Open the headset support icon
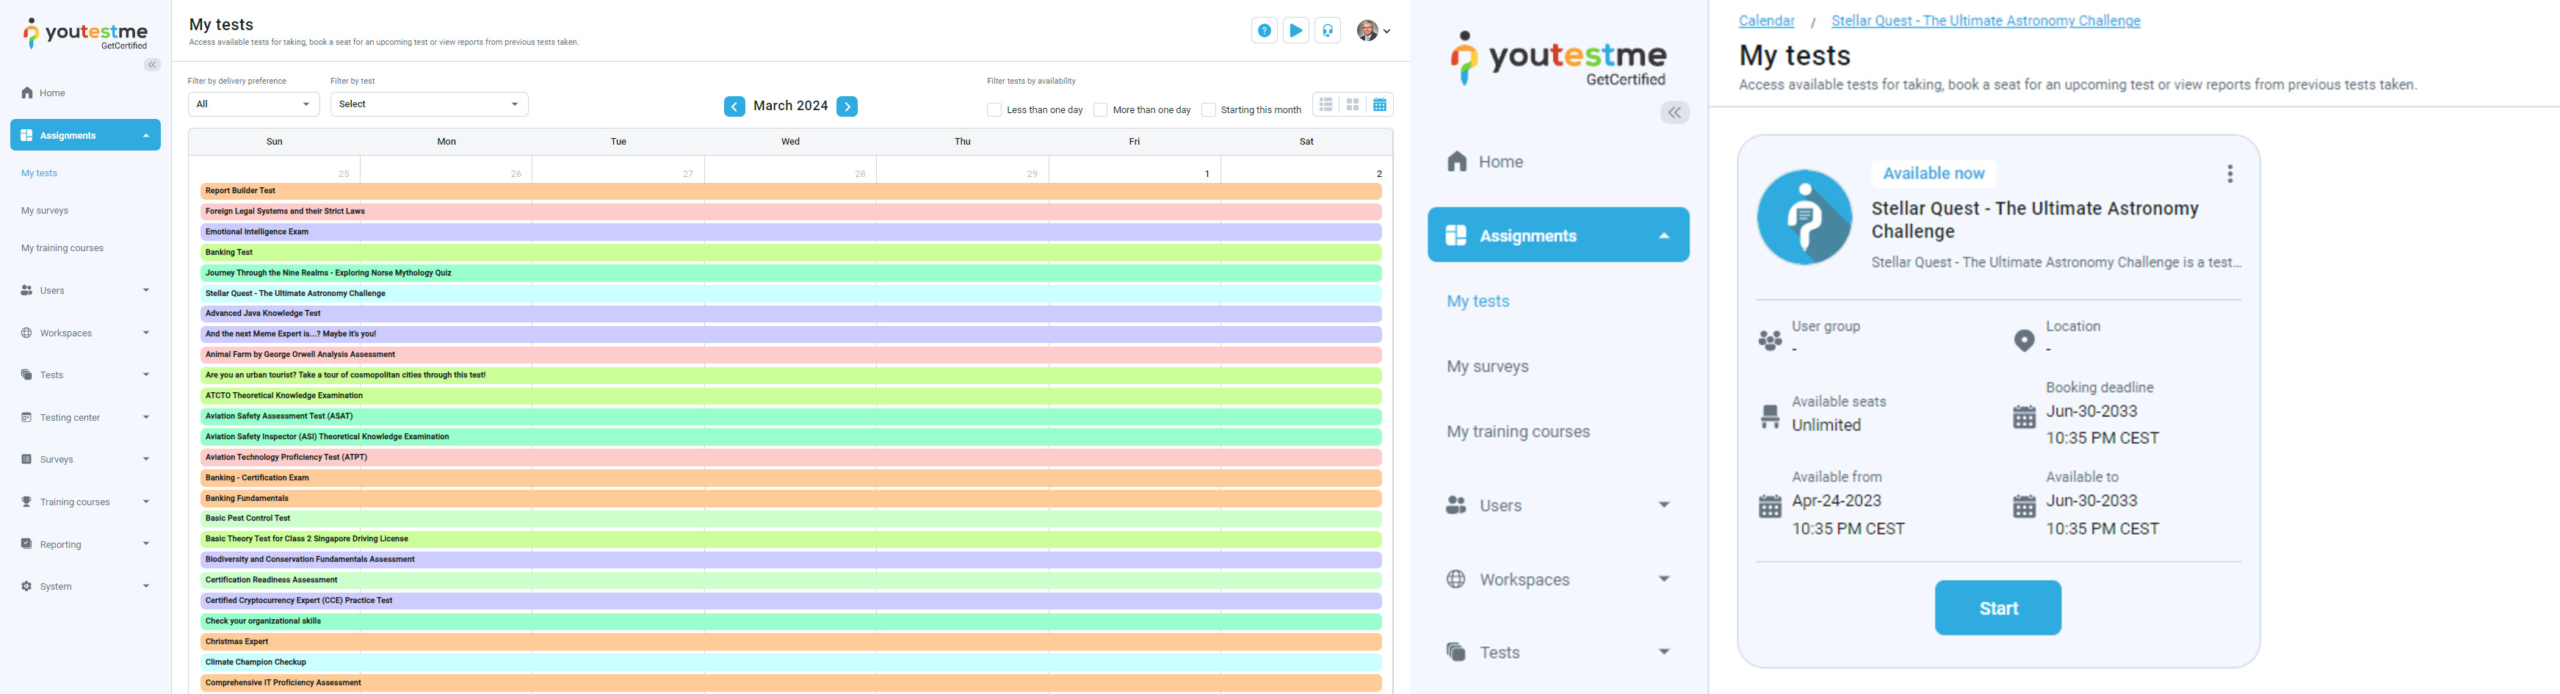The height and width of the screenshot is (694, 2560). (1327, 31)
